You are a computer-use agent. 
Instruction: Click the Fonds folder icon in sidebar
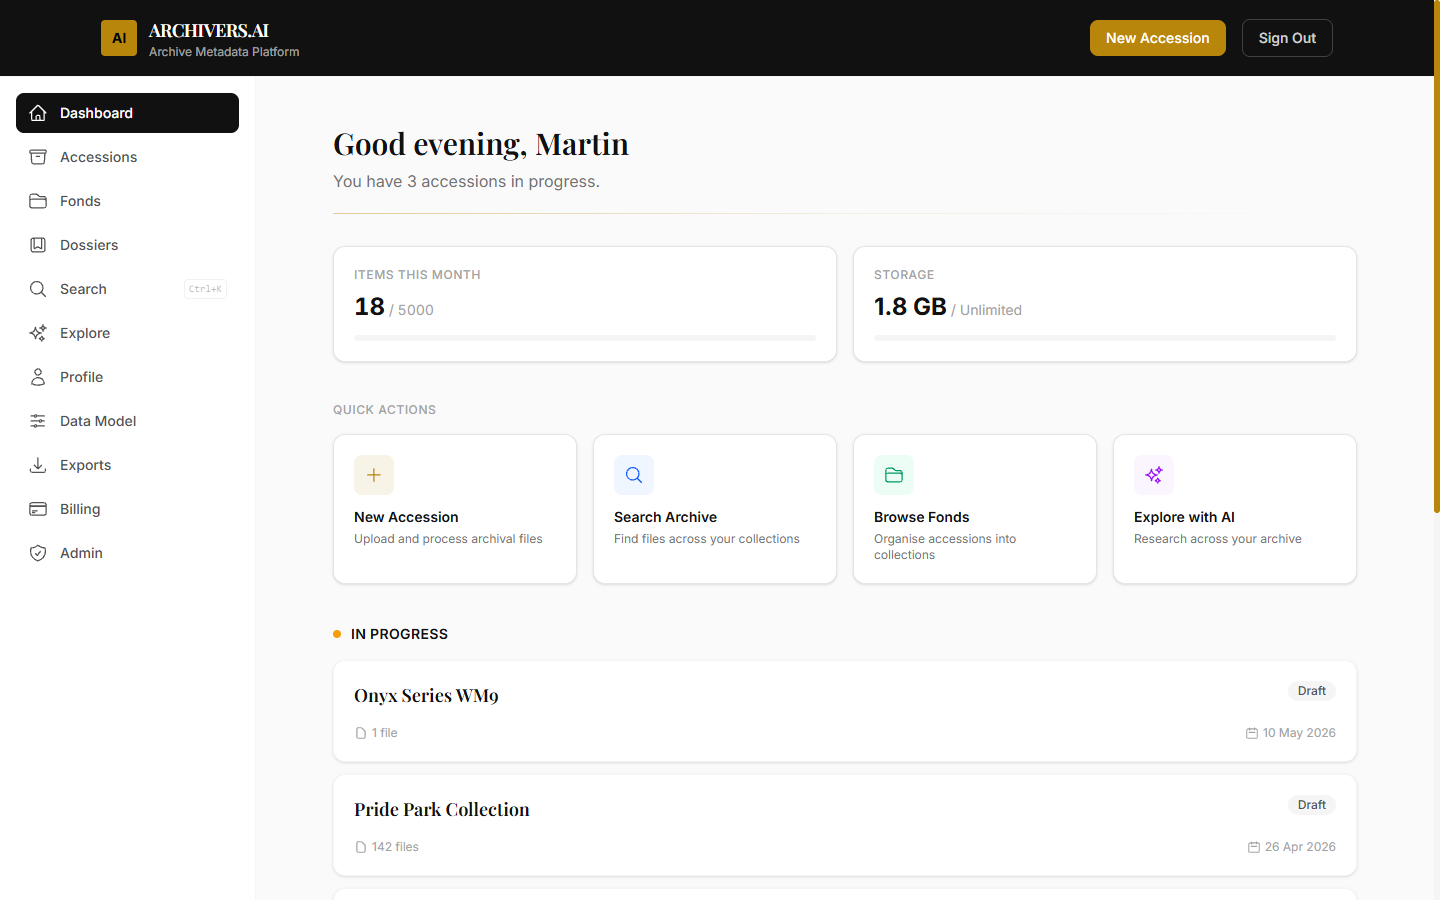(38, 201)
